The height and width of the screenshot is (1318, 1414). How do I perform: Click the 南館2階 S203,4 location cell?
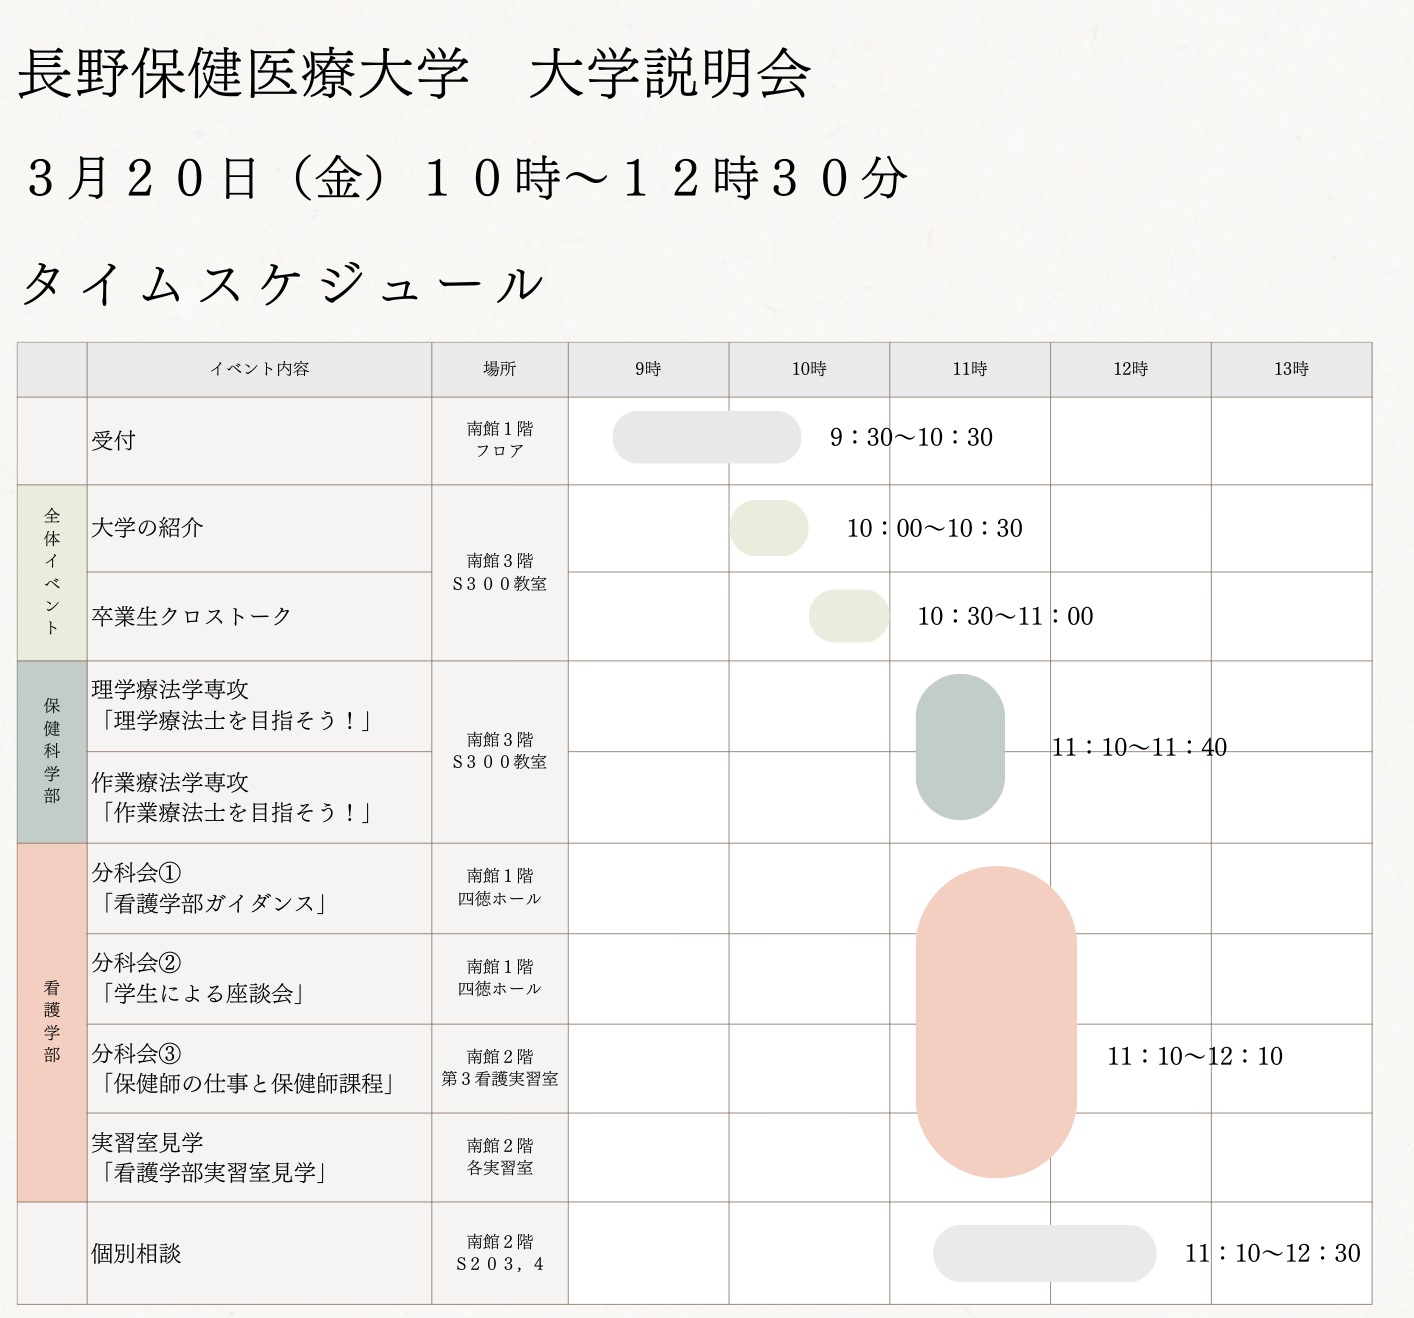tap(499, 1253)
